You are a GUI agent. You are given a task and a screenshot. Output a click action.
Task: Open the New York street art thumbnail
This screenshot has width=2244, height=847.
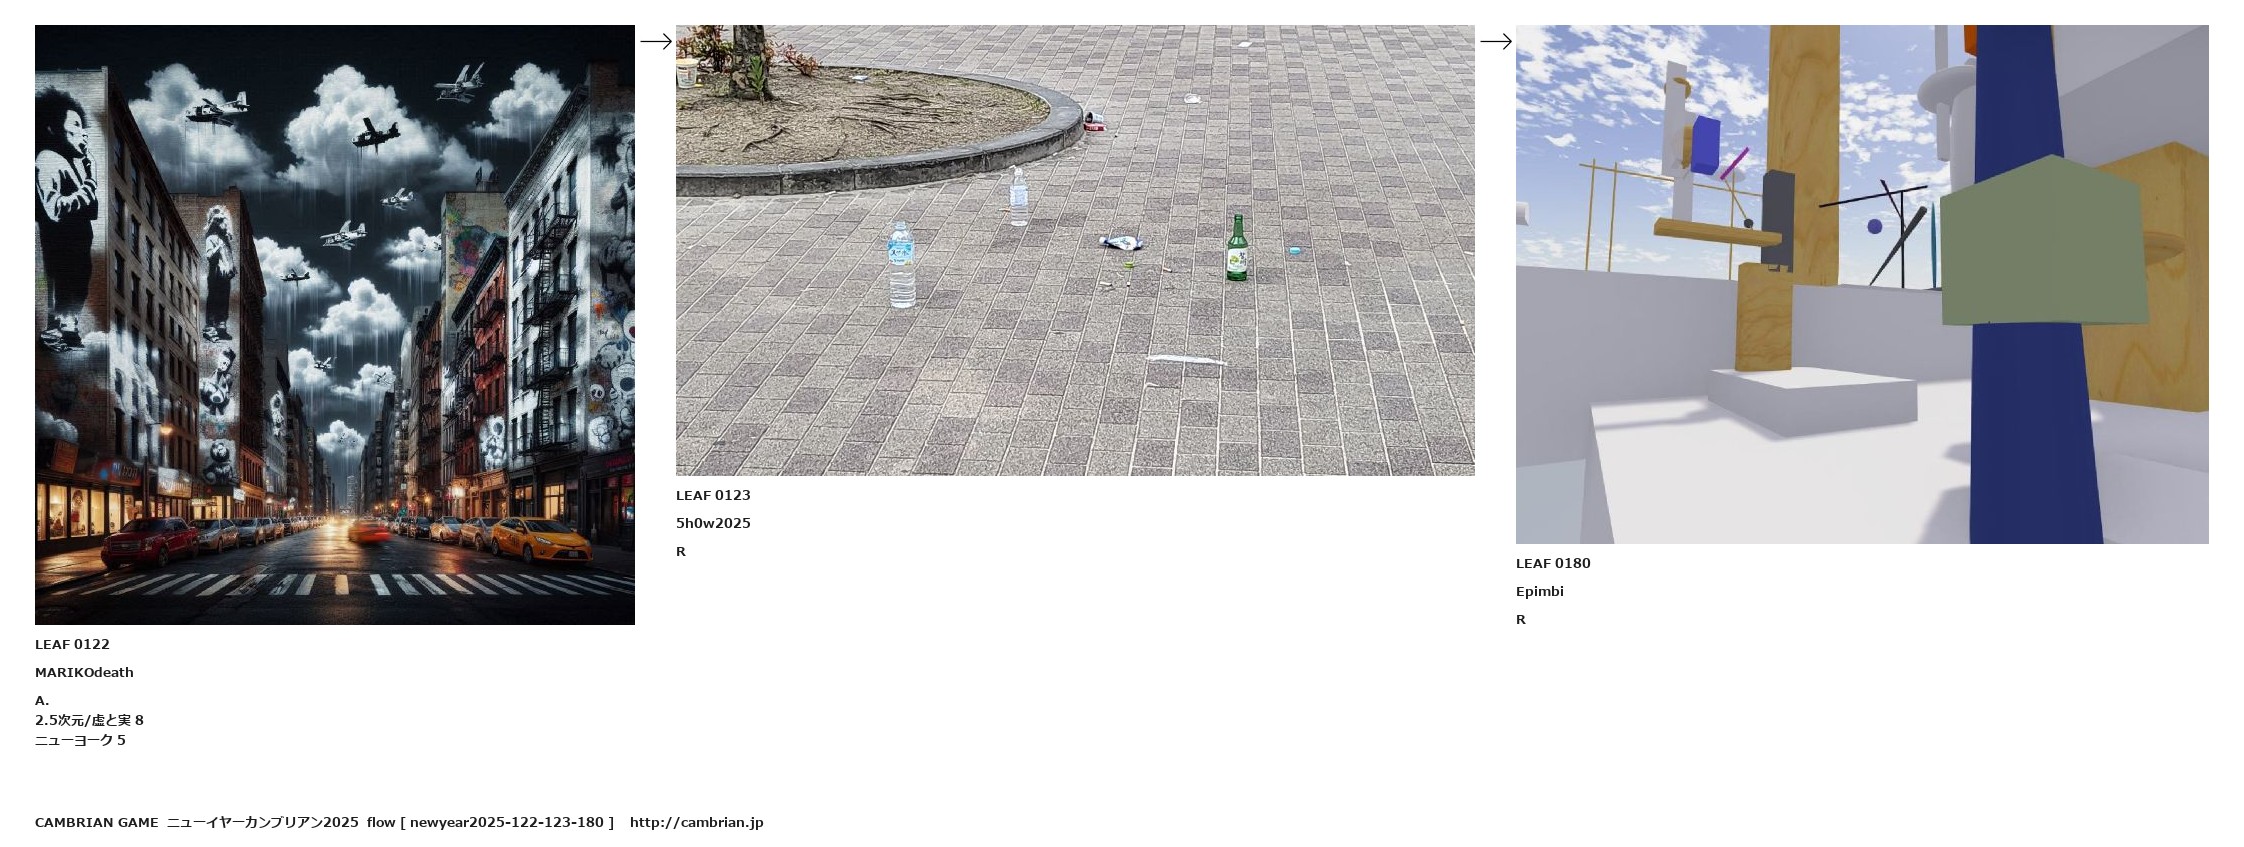pyautogui.click(x=335, y=325)
